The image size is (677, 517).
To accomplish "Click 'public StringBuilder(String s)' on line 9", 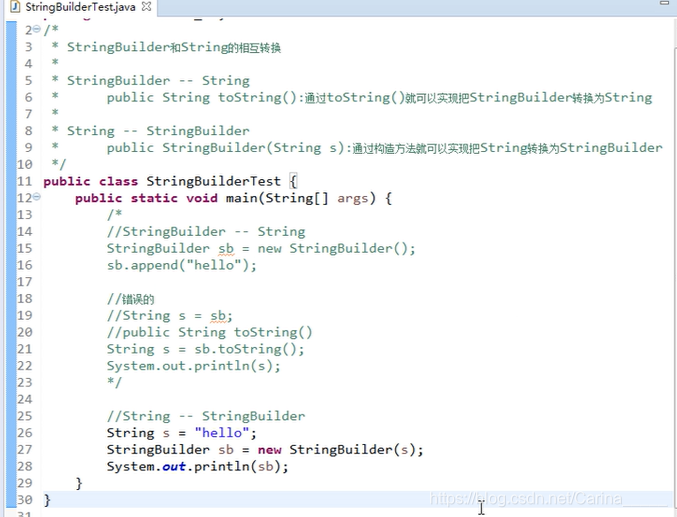I will point(225,148).
